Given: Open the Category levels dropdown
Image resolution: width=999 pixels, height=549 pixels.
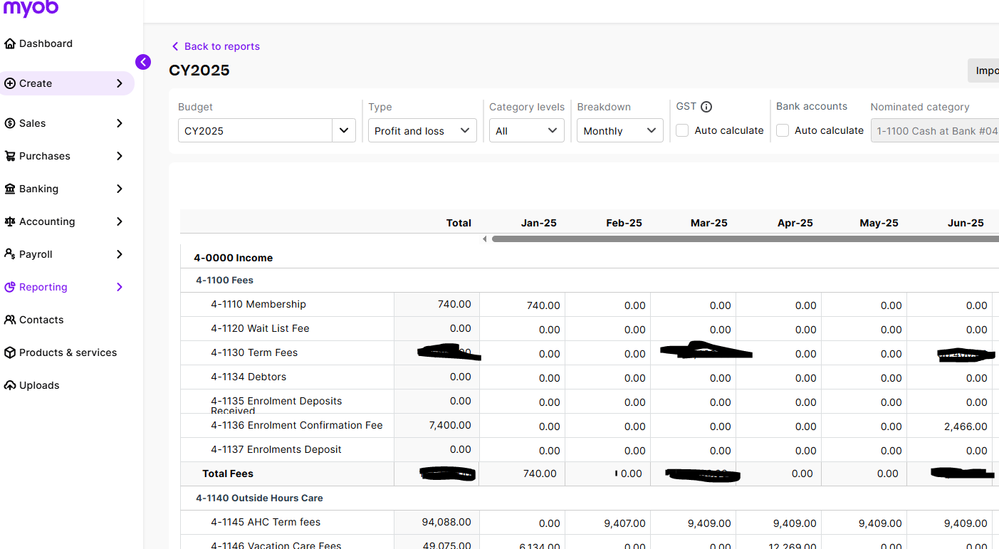Looking at the screenshot, I should tap(526, 131).
